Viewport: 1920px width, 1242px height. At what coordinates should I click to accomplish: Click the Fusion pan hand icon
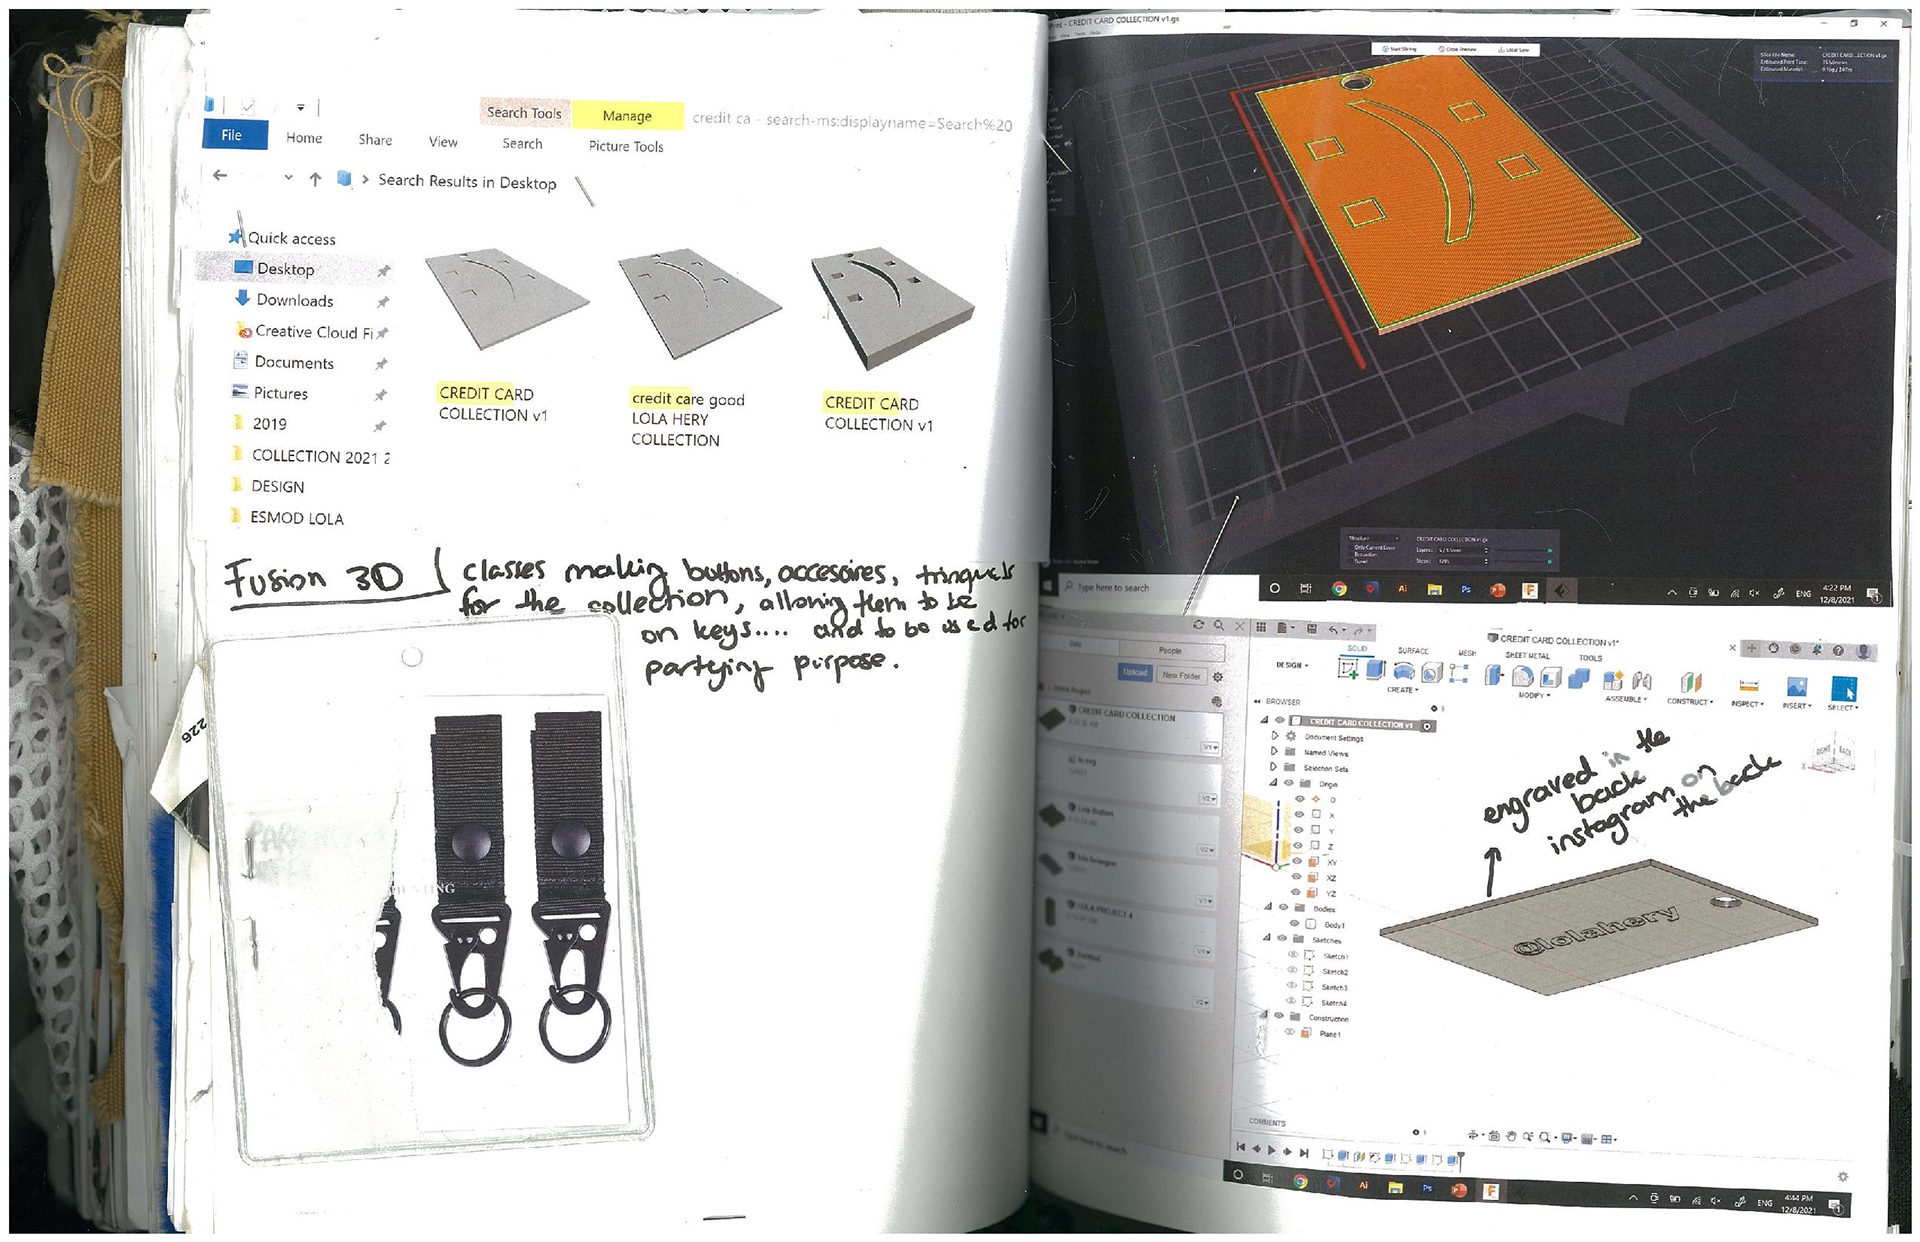[1511, 1136]
